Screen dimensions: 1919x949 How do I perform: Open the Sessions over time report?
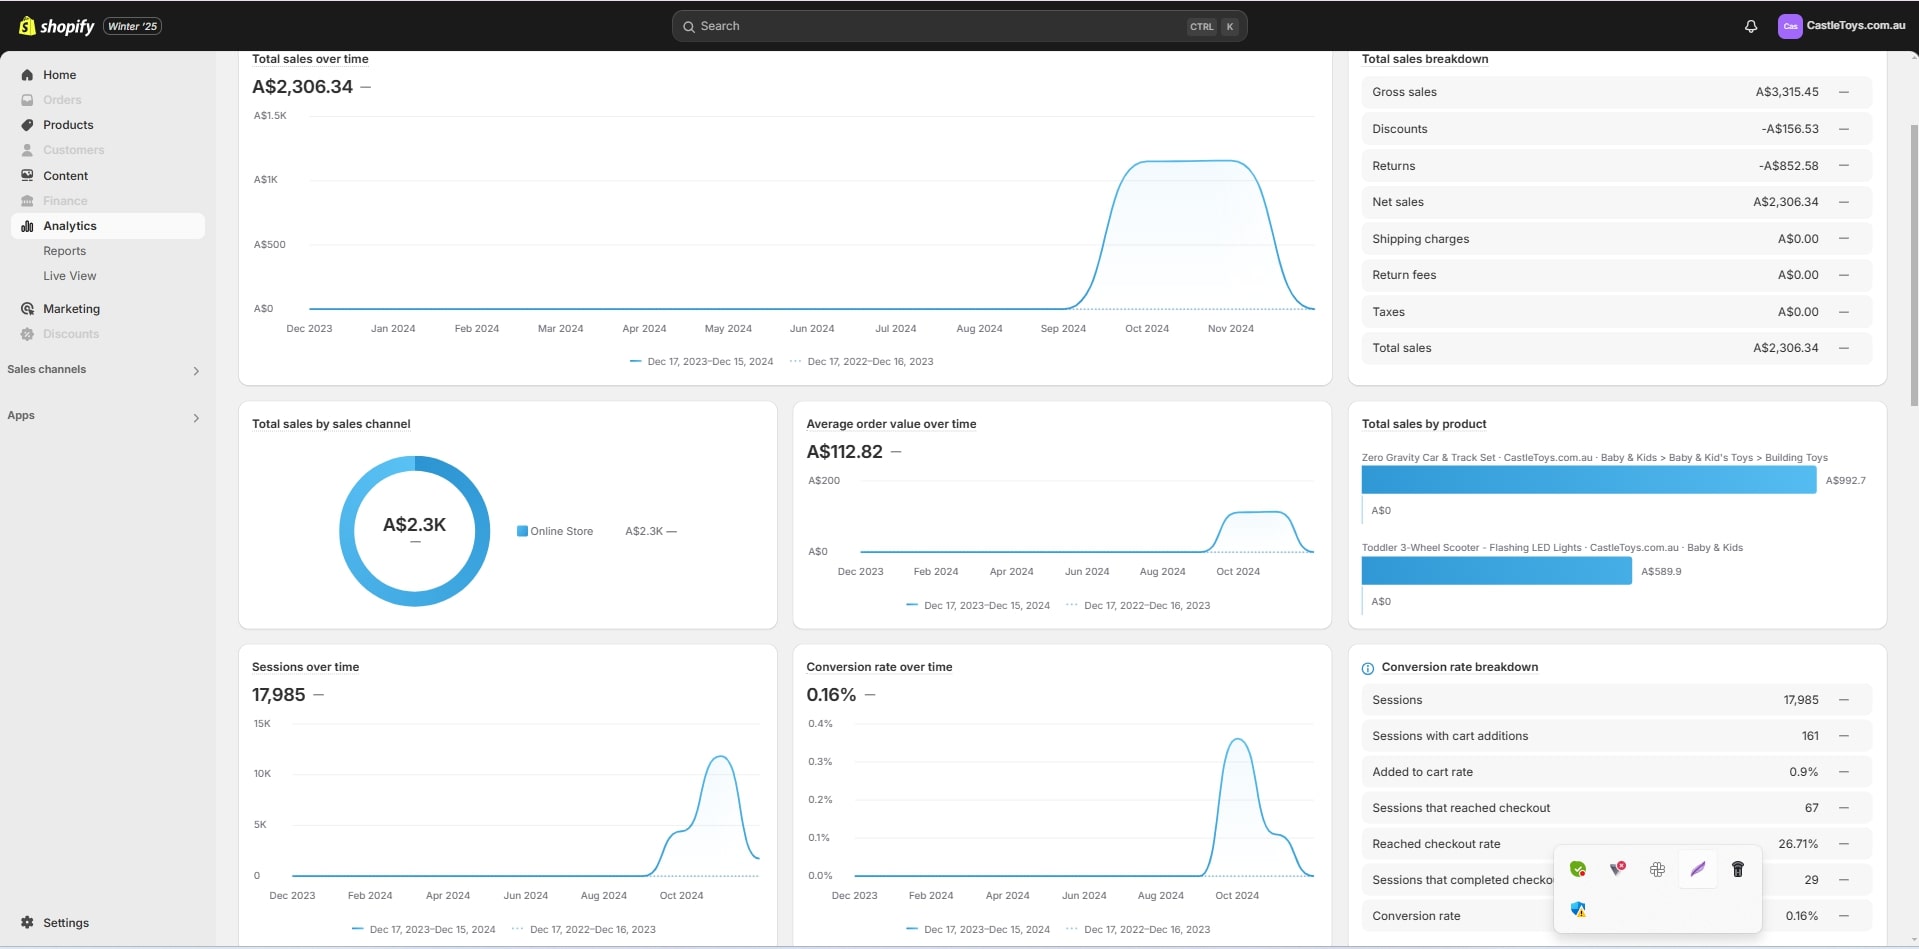tap(305, 667)
